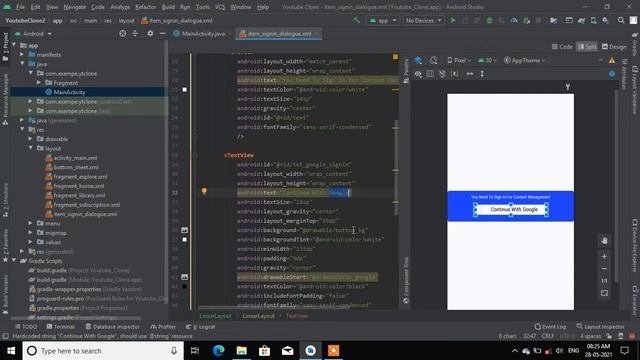The image size is (640, 360).
Task: Open Microsoft Edge from the taskbar
Action: coord(219,351)
